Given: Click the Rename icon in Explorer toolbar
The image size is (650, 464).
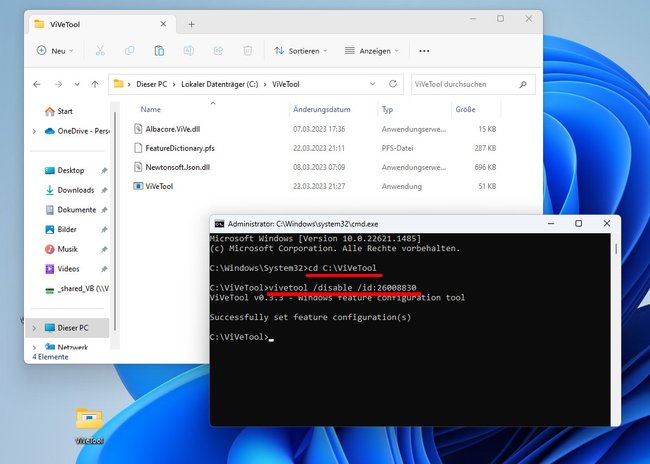Looking at the screenshot, I should tap(189, 51).
